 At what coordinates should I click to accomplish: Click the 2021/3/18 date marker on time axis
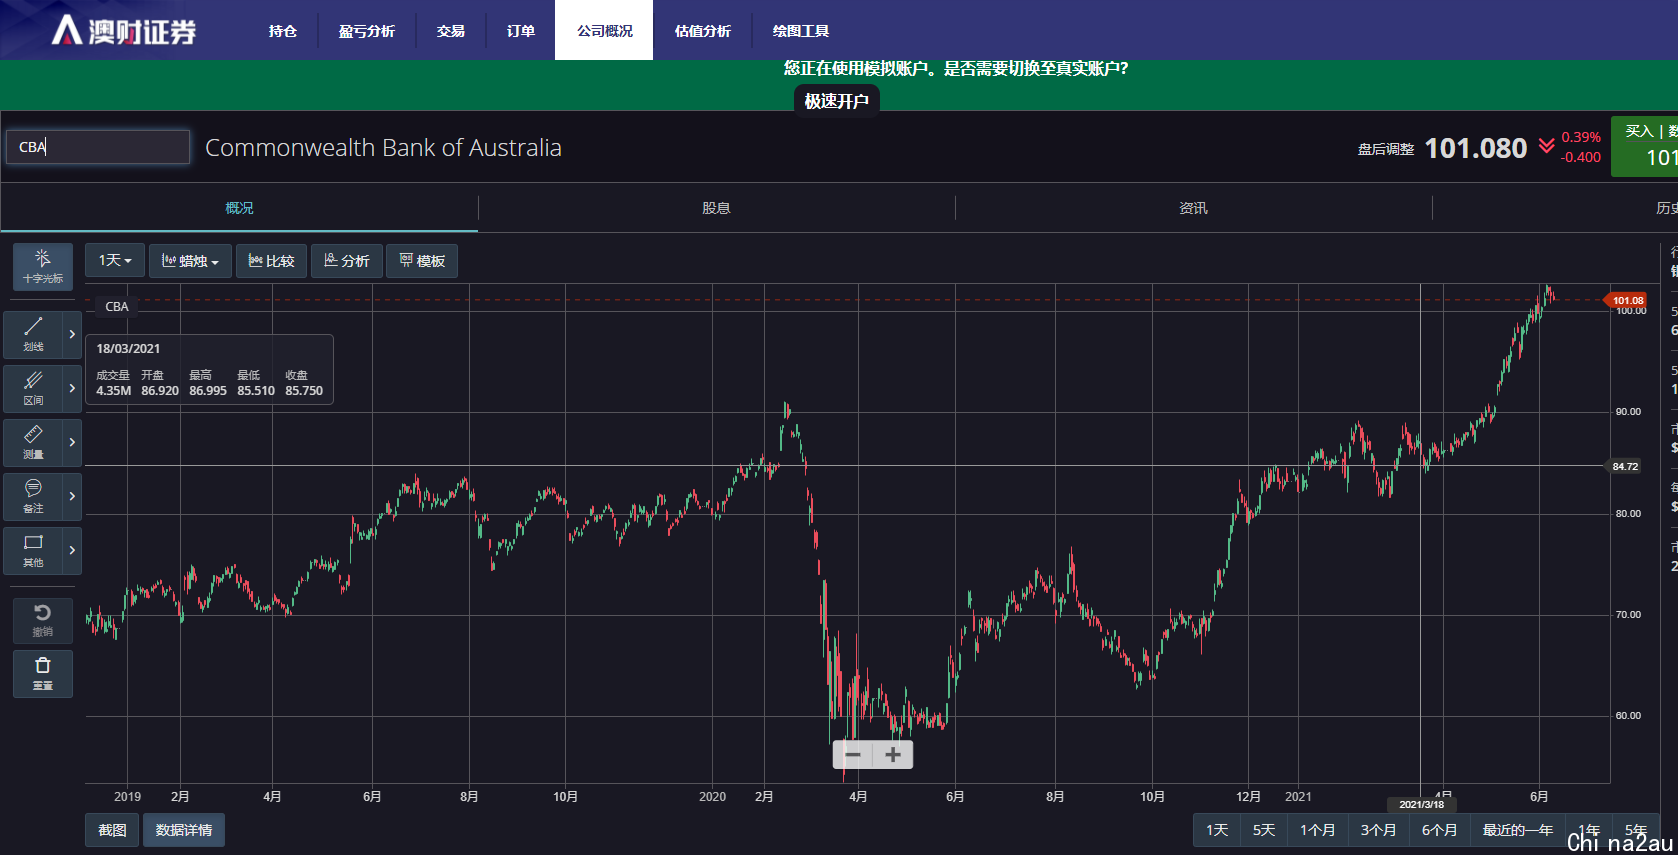1421,804
